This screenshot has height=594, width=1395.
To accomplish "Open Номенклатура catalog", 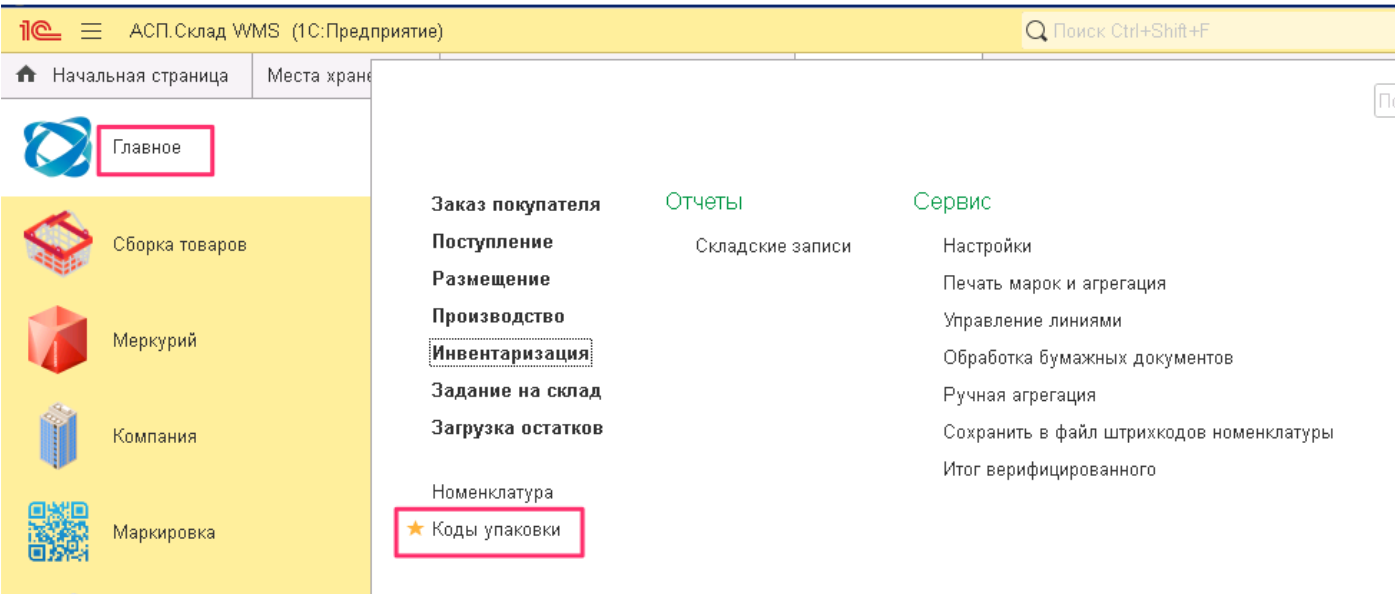I will pyautogui.click(x=492, y=492).
